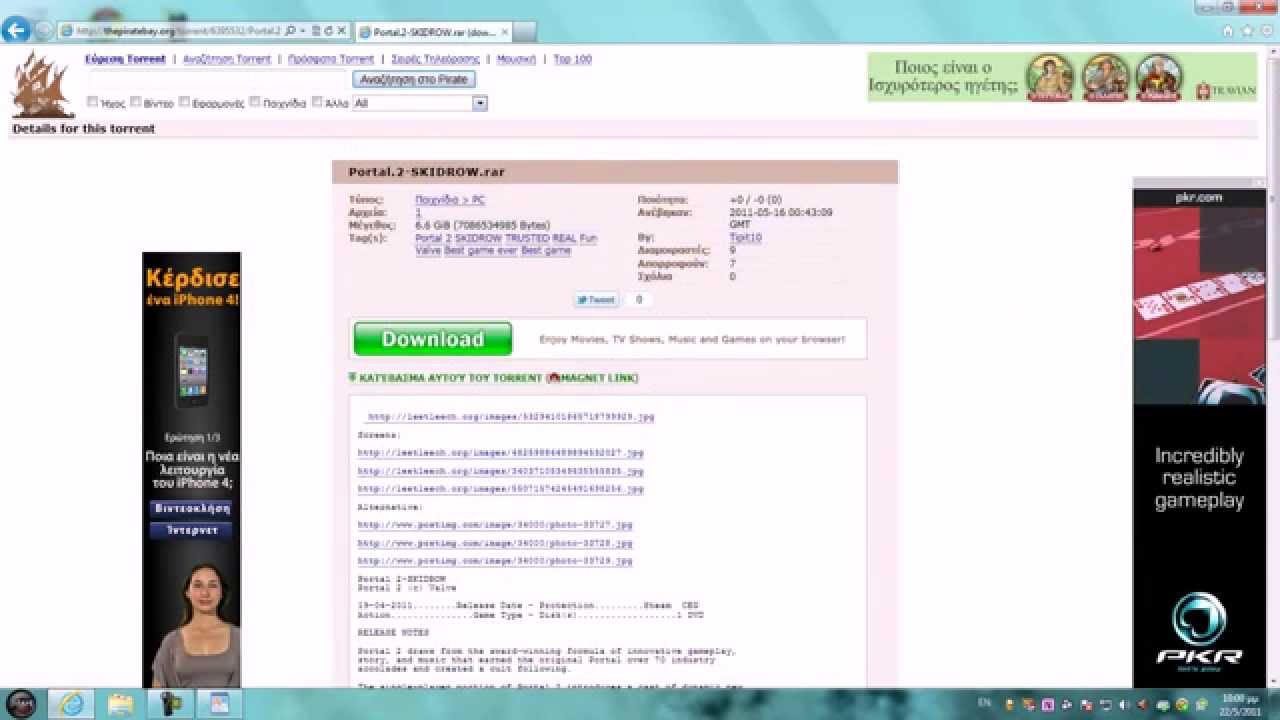Click the Tweet button

coord(596,299)
